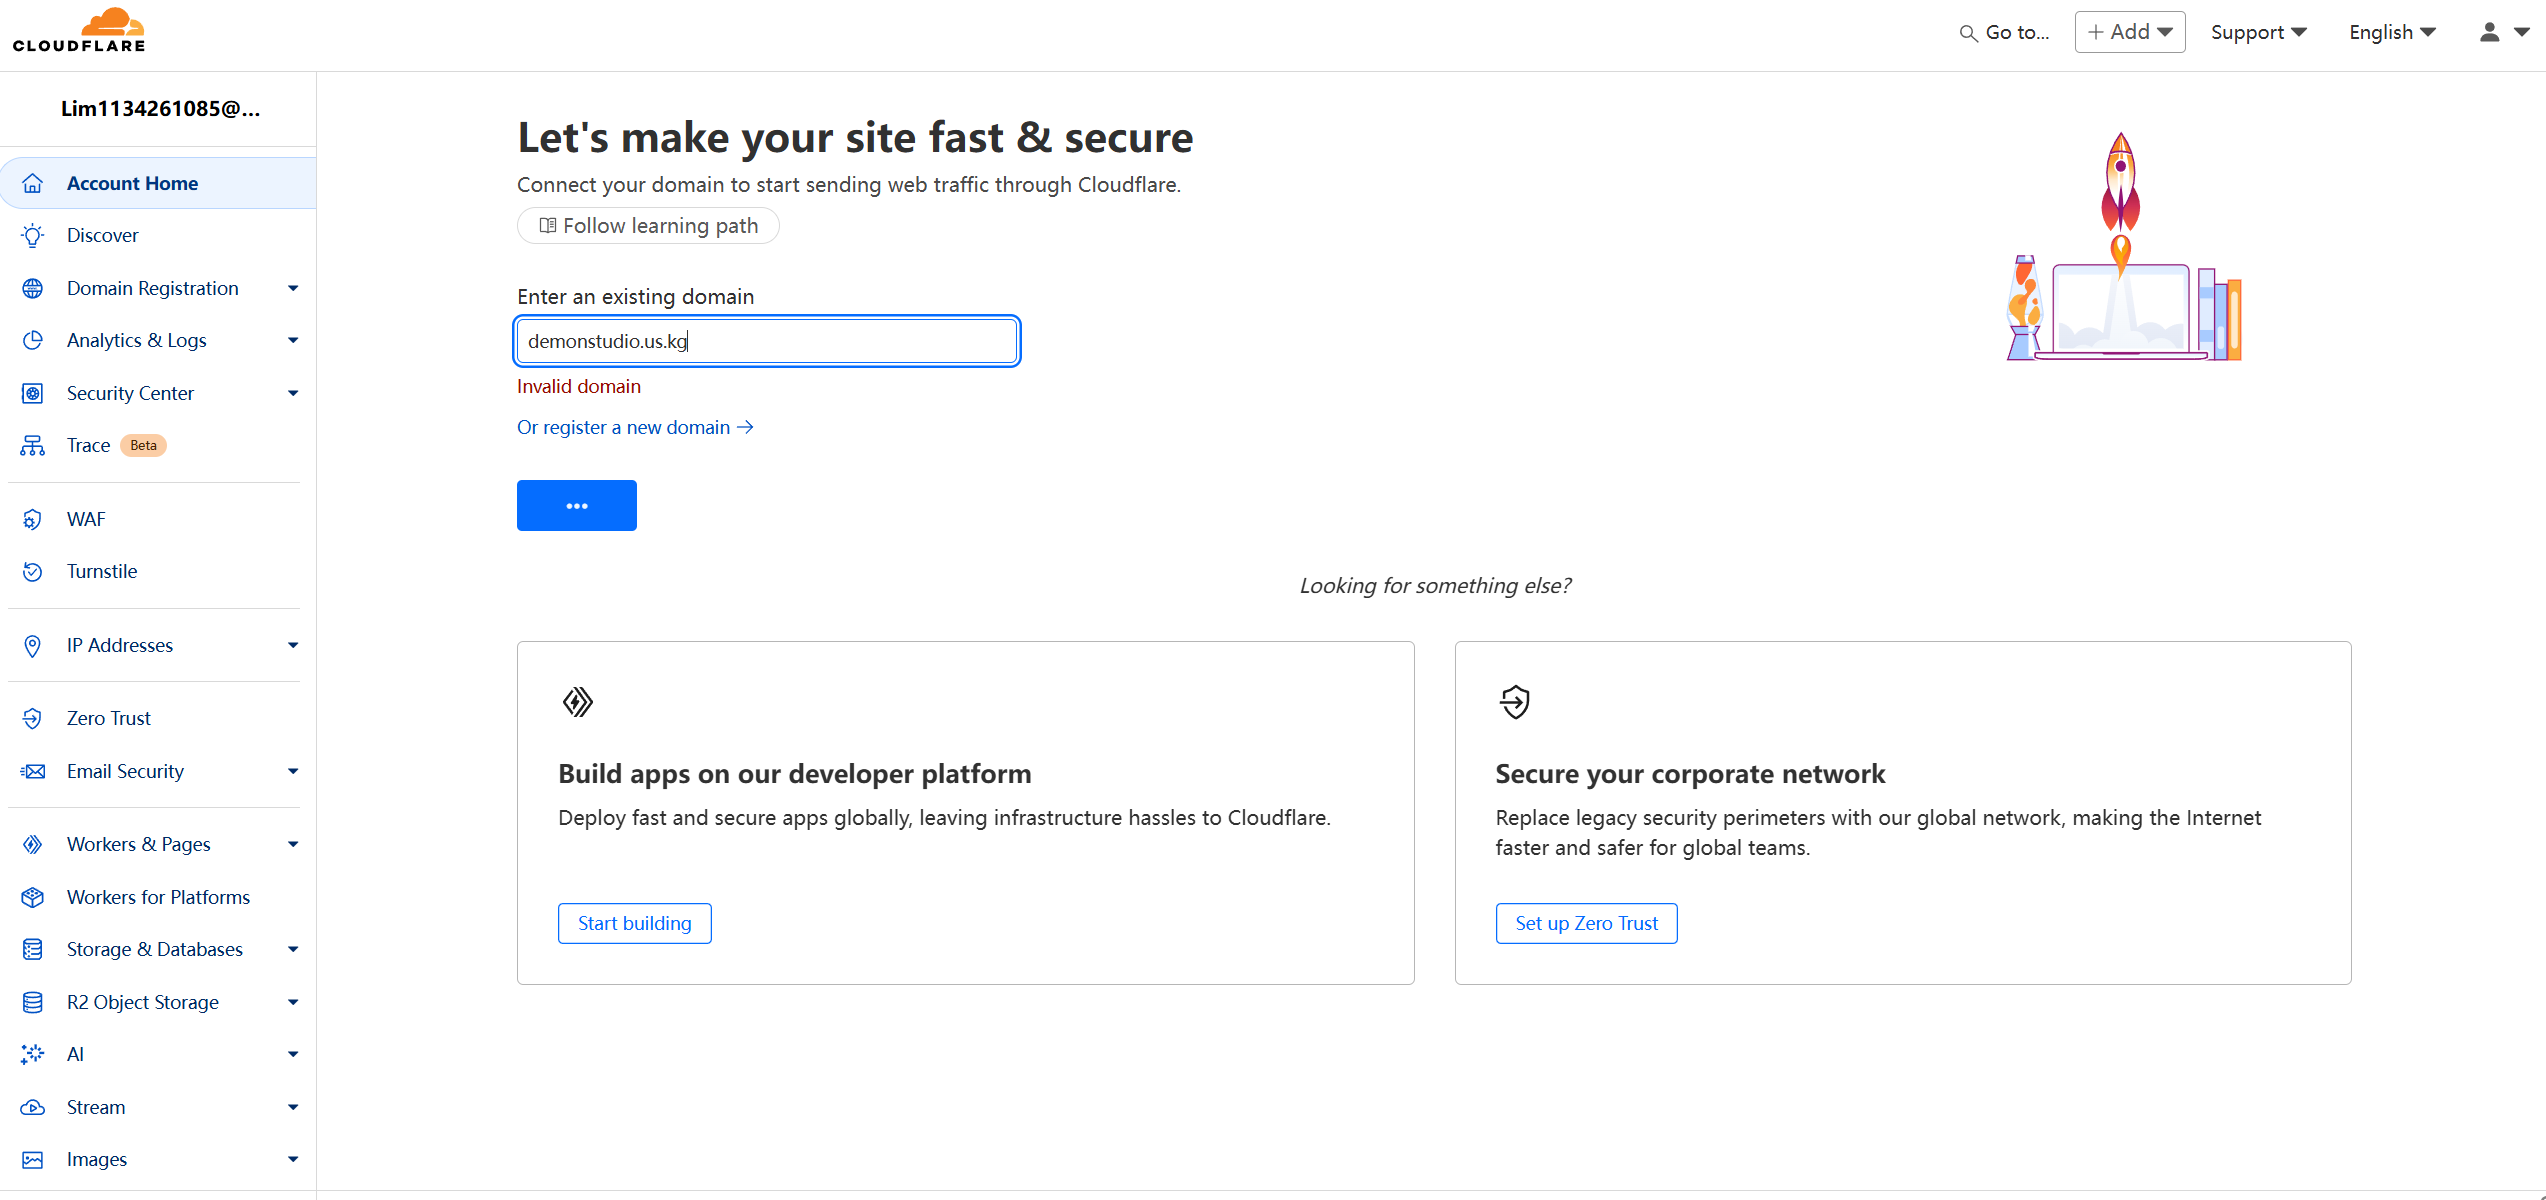Click the existing domain input field
The height and width of the screenshot is (1200, 2546).
pyautogui.click(x=767, y=341)
